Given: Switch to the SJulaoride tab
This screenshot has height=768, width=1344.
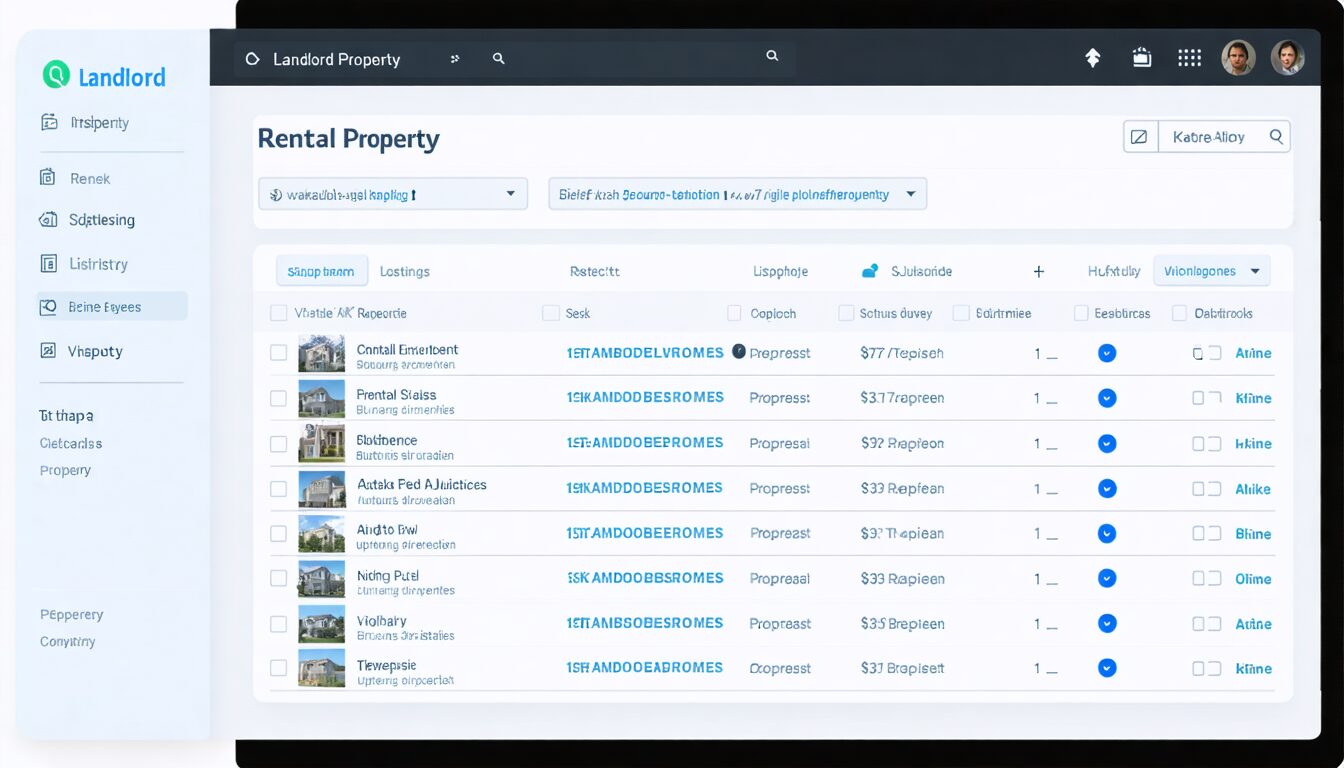Looking at the screenshot, I should point(921,271).
